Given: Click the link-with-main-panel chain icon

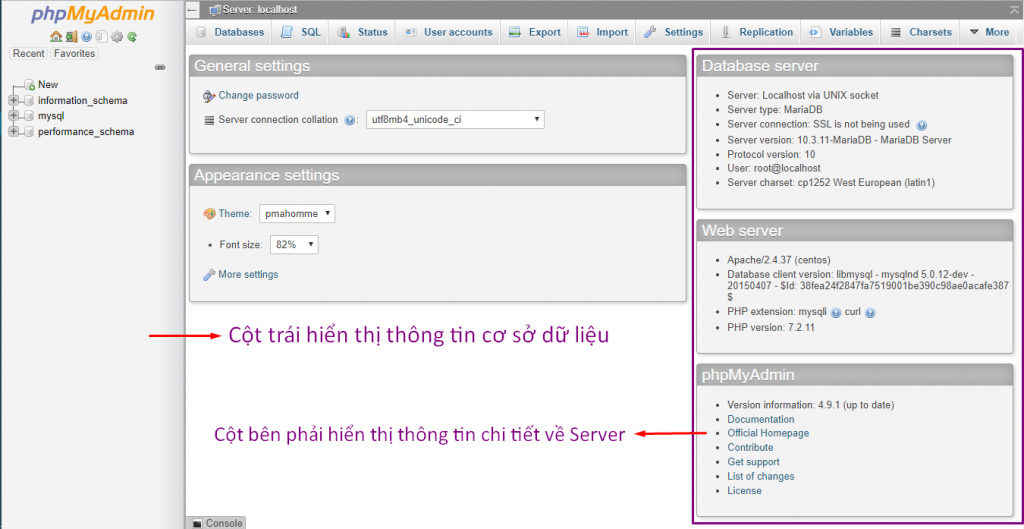Looking at the screenshot, I should [x=160, y=67].
